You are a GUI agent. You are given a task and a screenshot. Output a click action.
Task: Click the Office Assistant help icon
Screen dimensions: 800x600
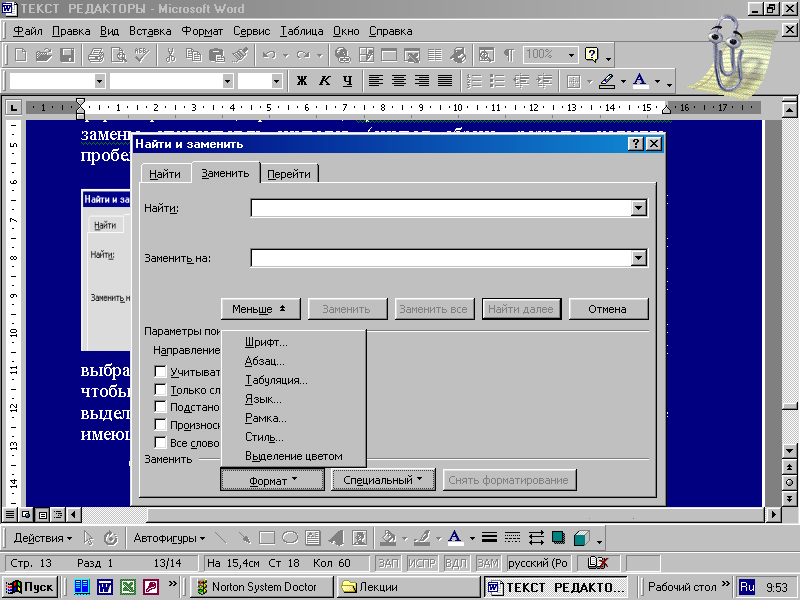coord(592,55)
